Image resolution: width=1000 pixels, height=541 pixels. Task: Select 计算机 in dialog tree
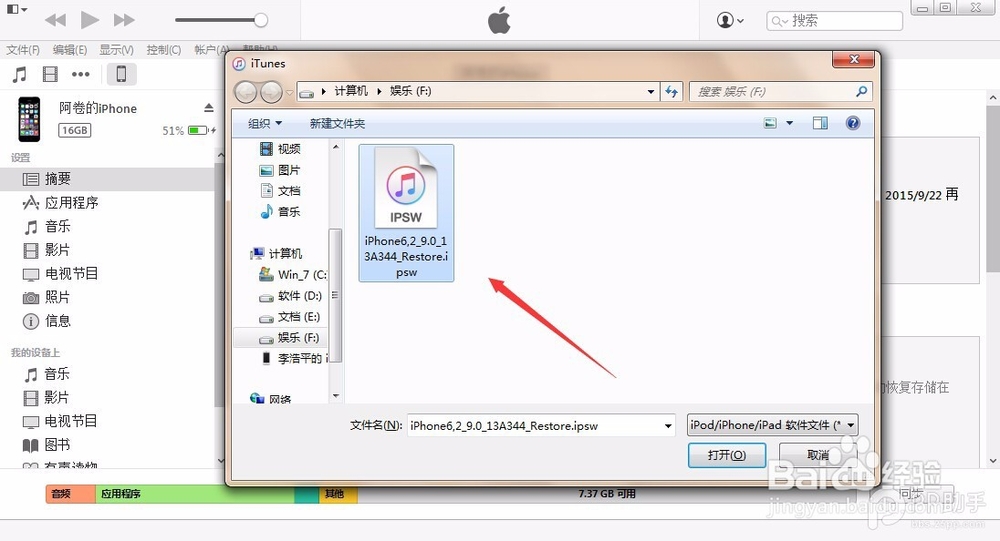pyautogui.click(x=277, y=253)
